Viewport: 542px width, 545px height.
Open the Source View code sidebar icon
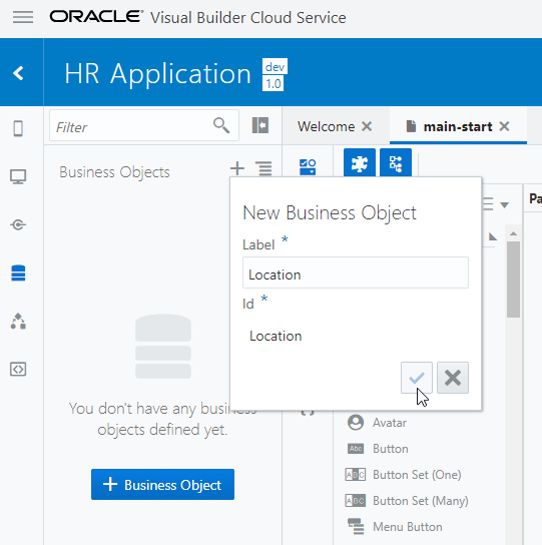tap(18, 369)
